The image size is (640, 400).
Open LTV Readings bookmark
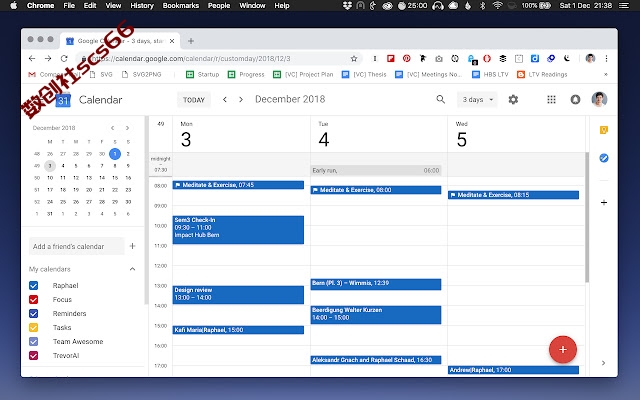pyautogui.click(x=542, y=74)
